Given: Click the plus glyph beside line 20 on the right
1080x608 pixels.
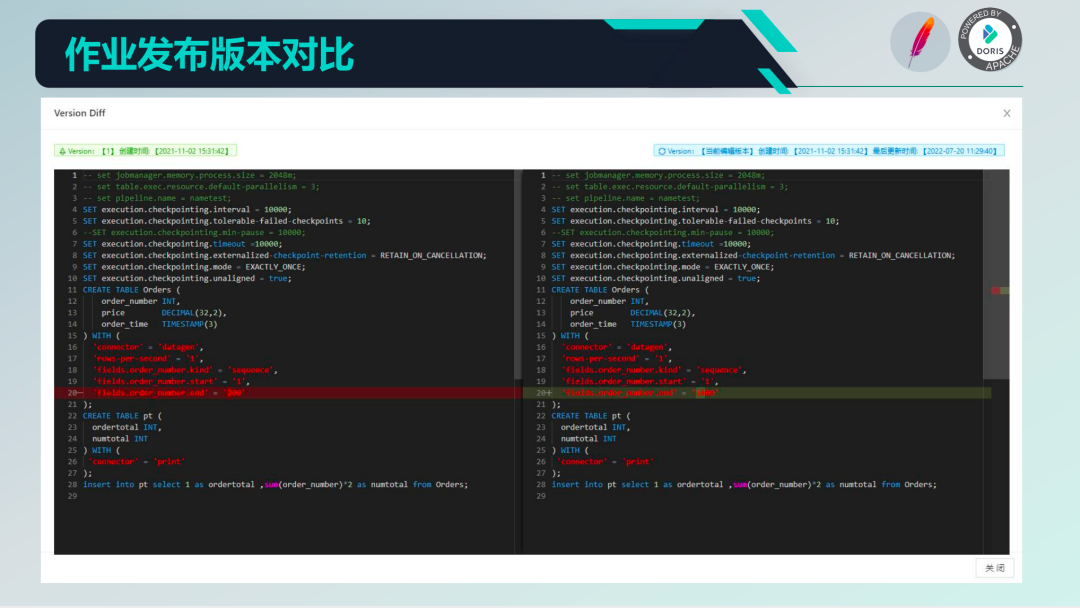Looking at the screenshot, I should point(549,392).
